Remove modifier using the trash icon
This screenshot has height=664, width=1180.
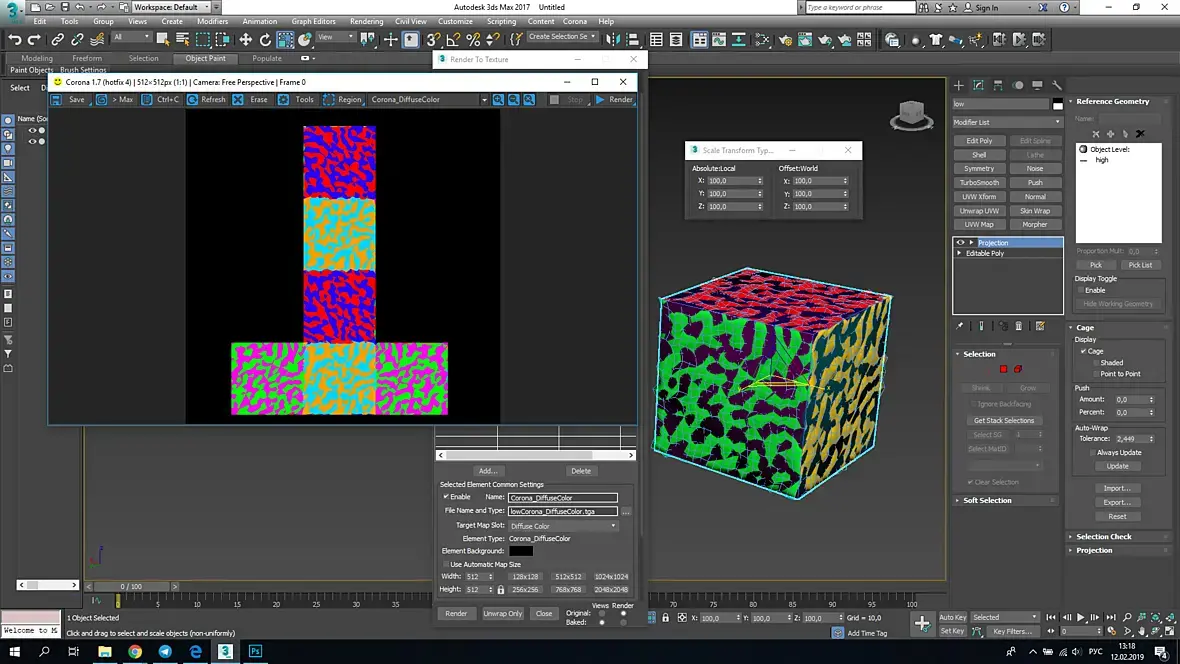point(1019,326)
